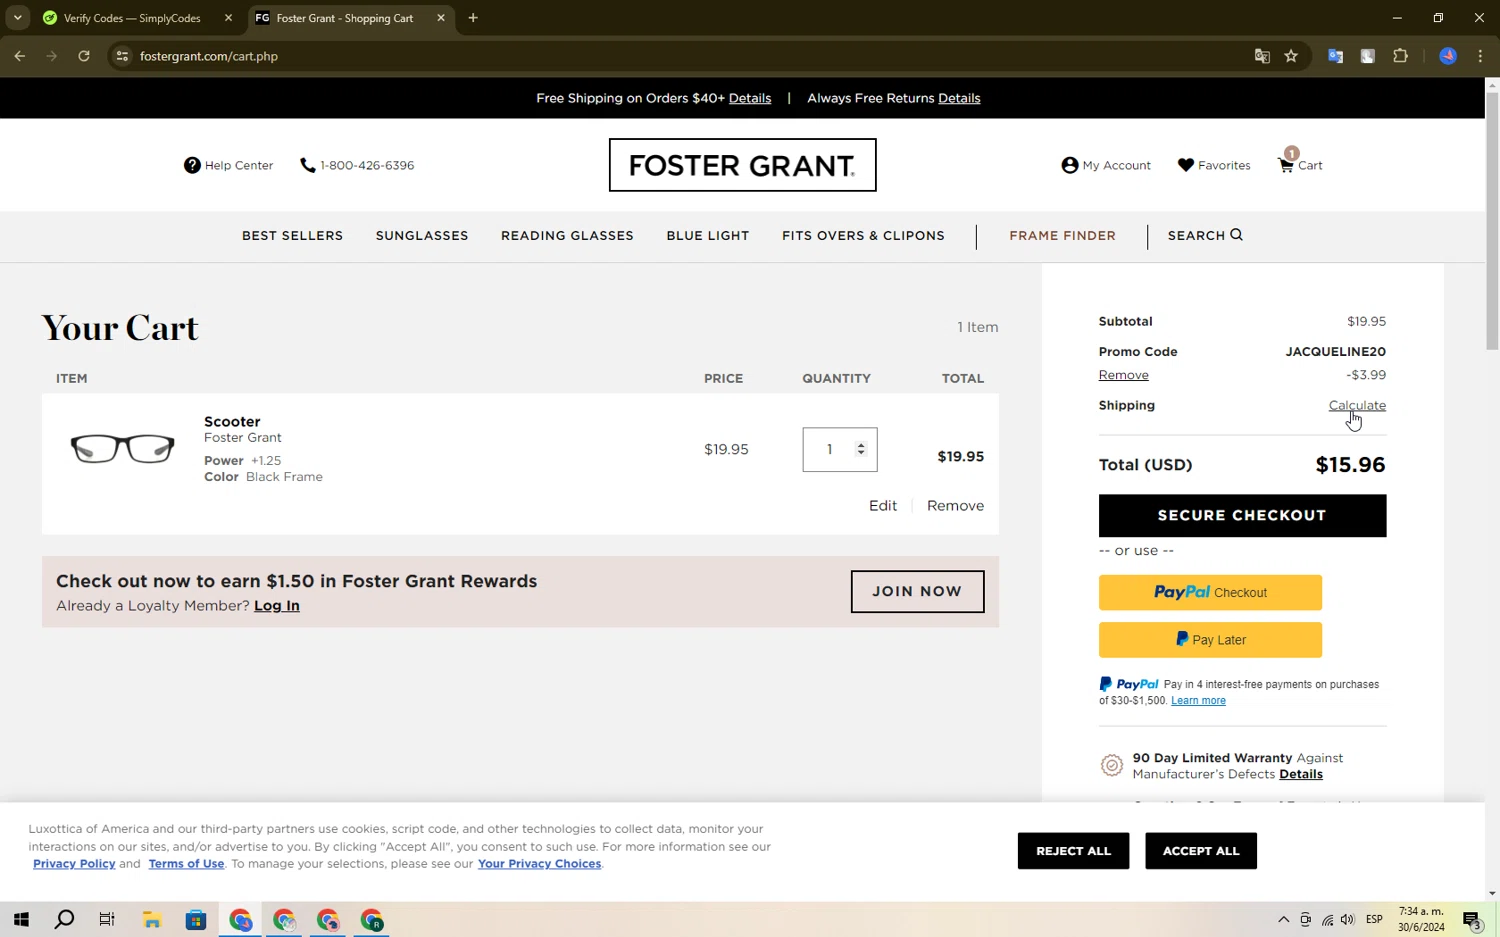The width and height of the screenshot is (1500, 937).
Task: Open Fits Overs & Clipons menu
Action: tap(863, 236)
